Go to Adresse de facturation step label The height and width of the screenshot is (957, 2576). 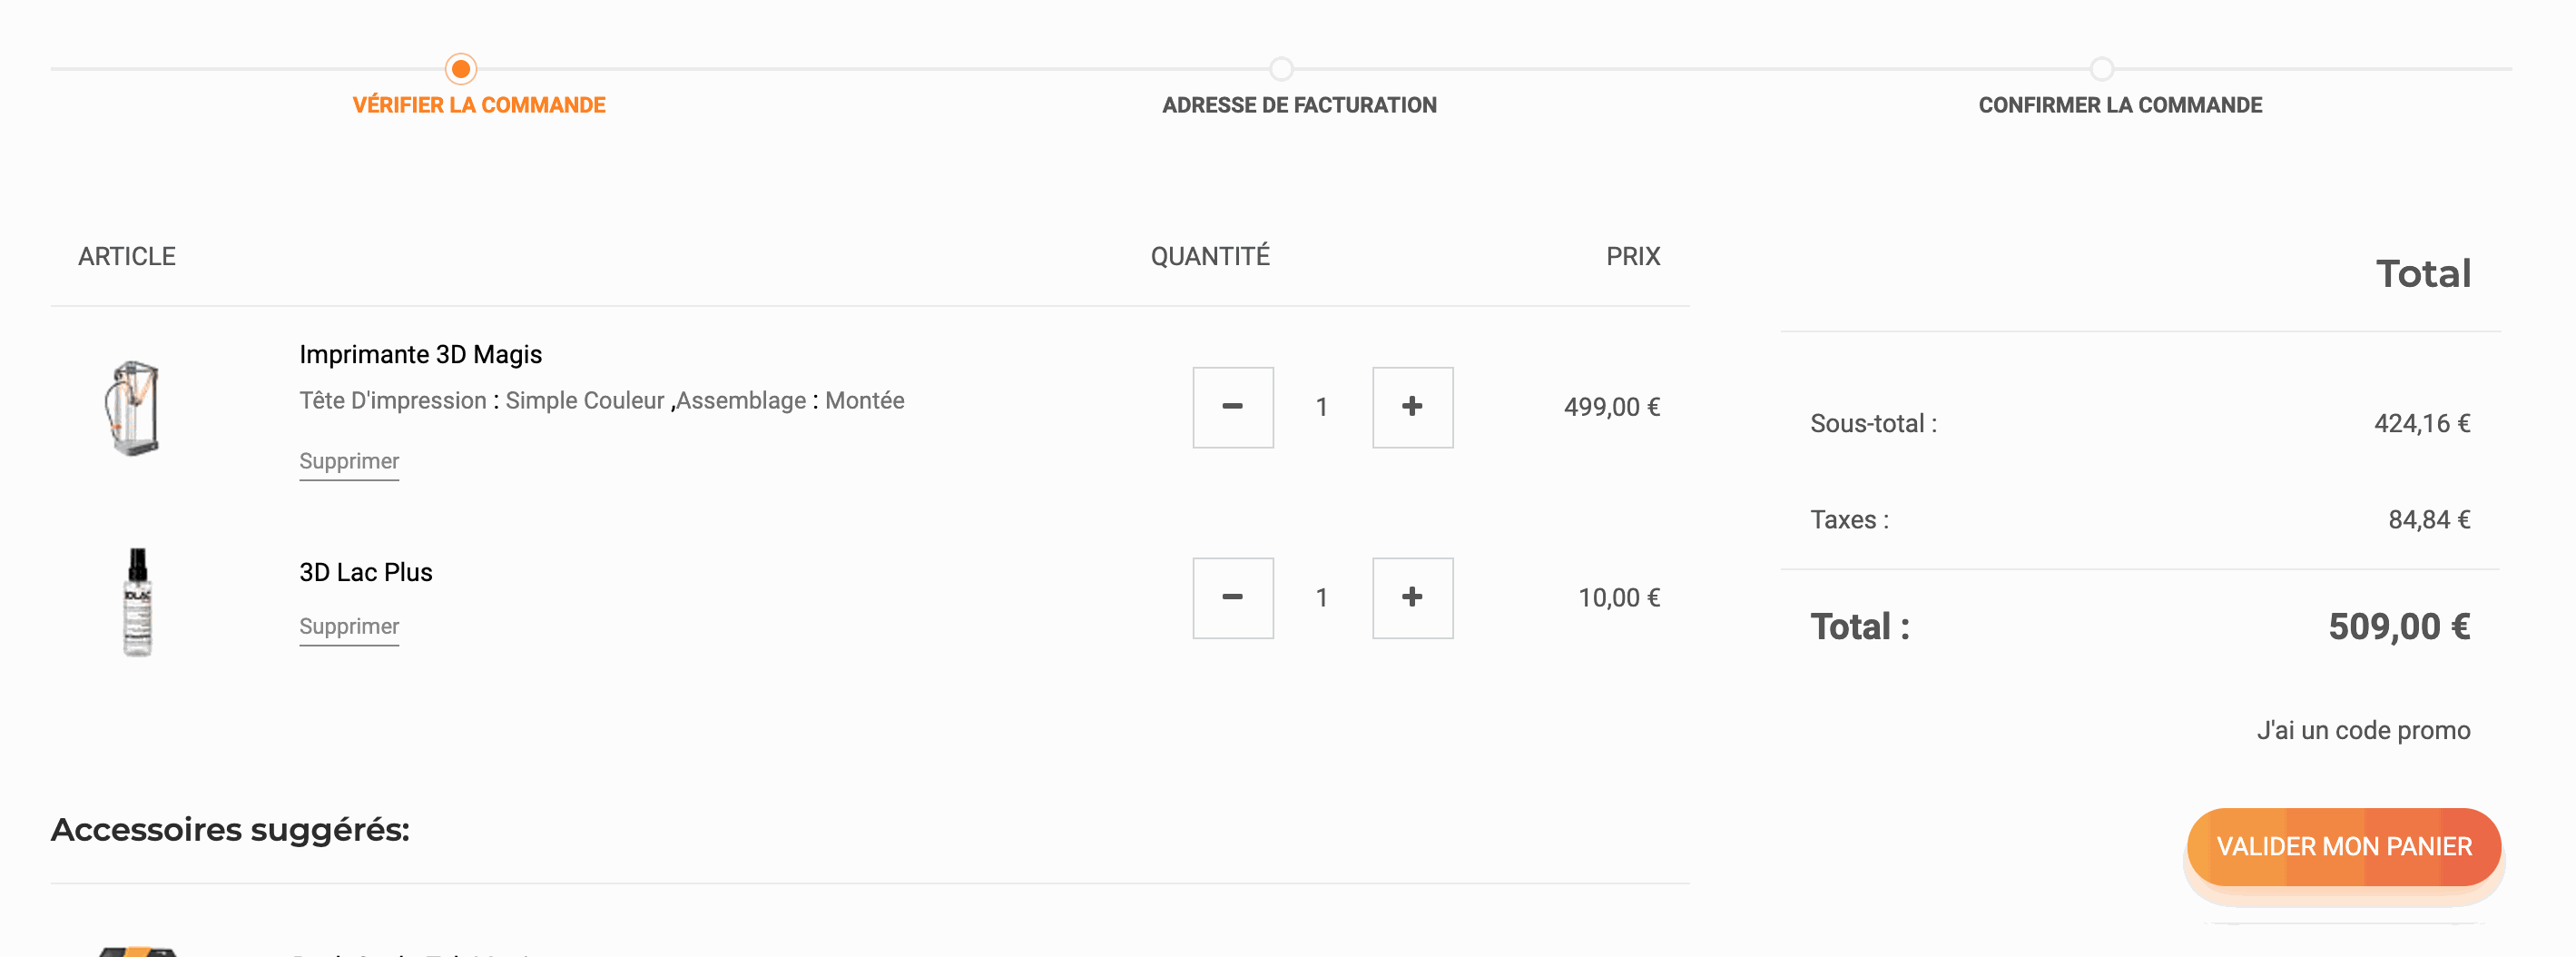1299,105
